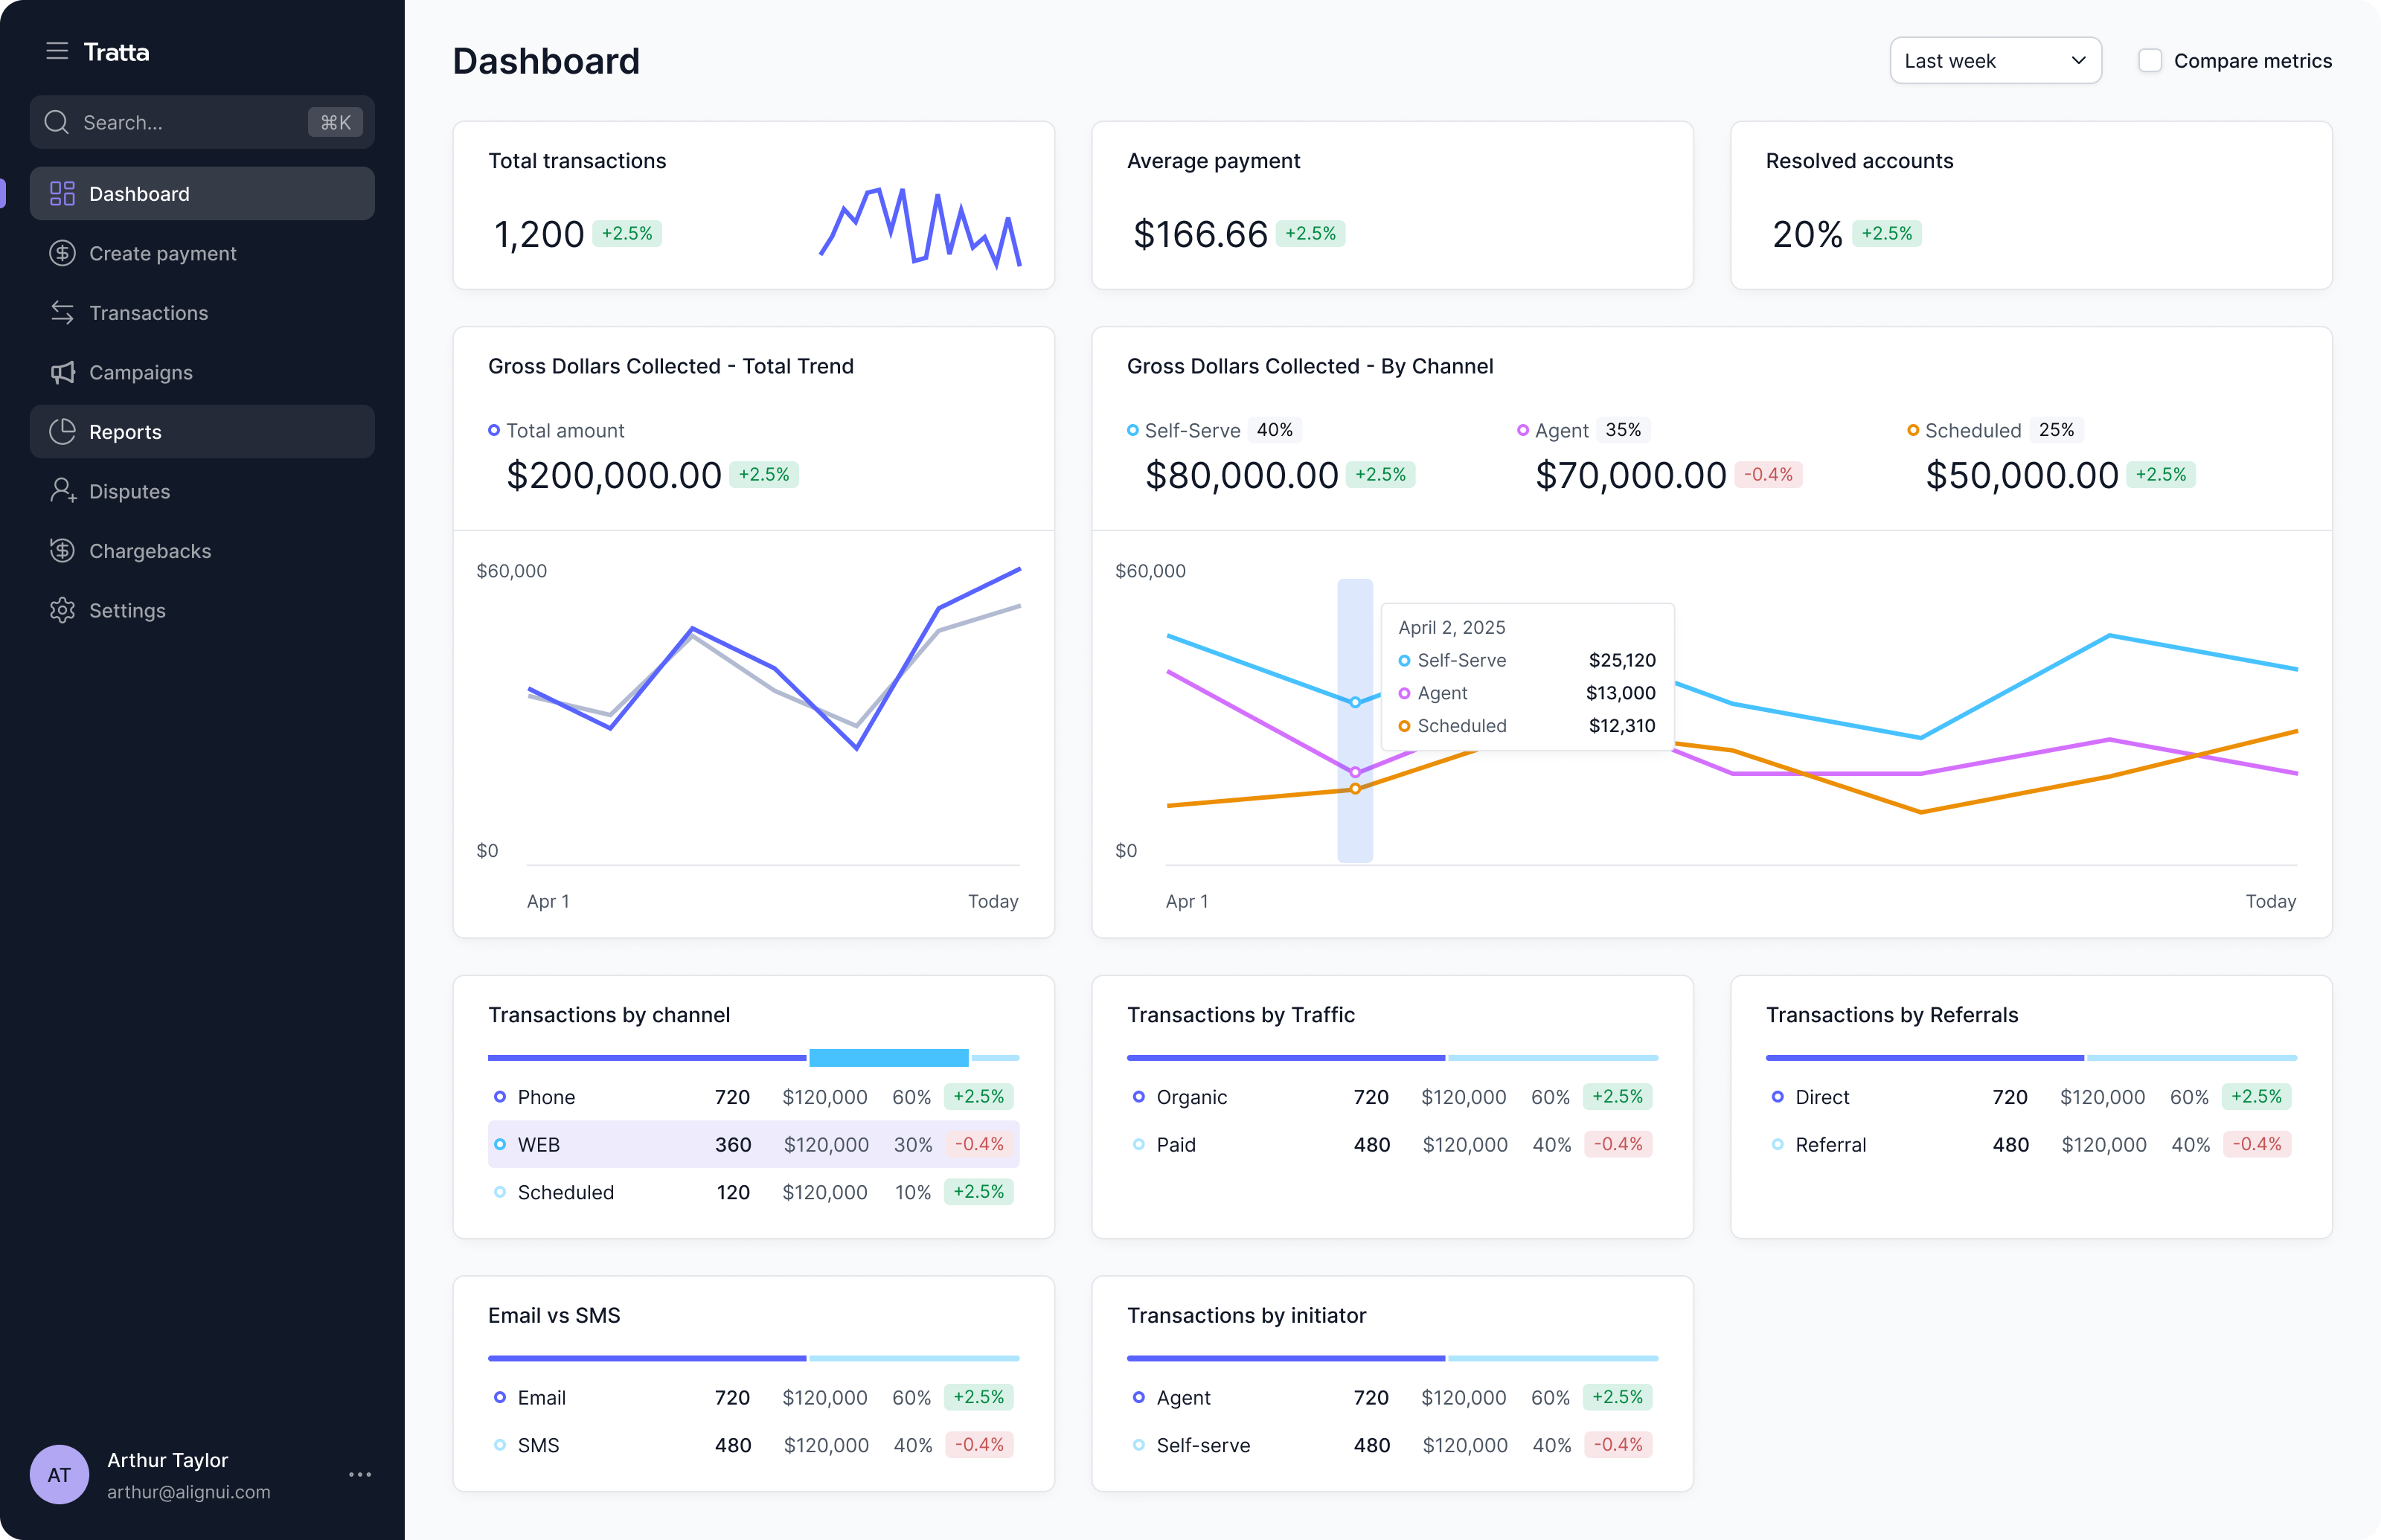The width and height of the screenshot is (2381, 1540).
Task: Click the Reports pie chart icon
Action: [62, 432]
